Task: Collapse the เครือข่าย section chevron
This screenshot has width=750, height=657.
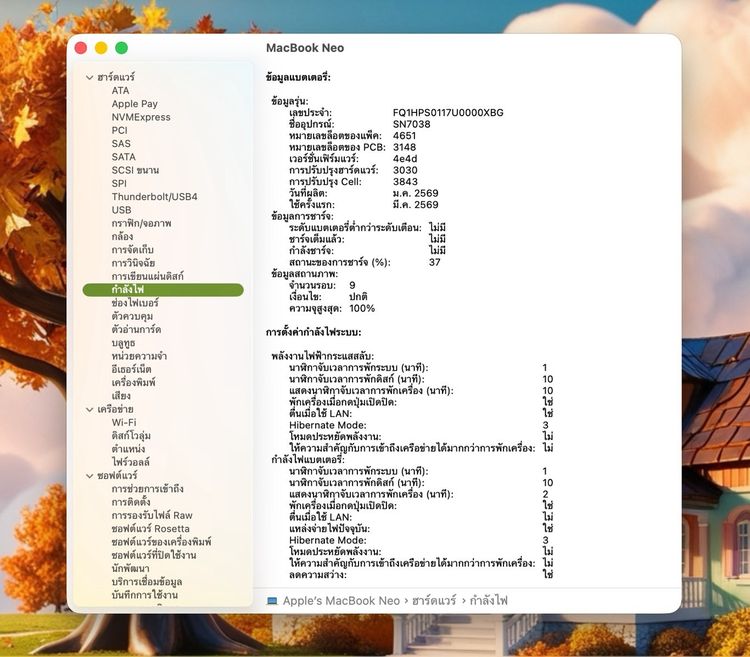Action: tap(89, 410)
